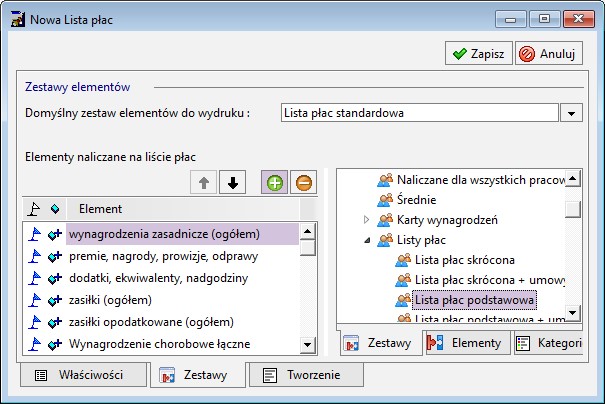
Task: Click the move element up arrow button
Action: coord(204,182)
